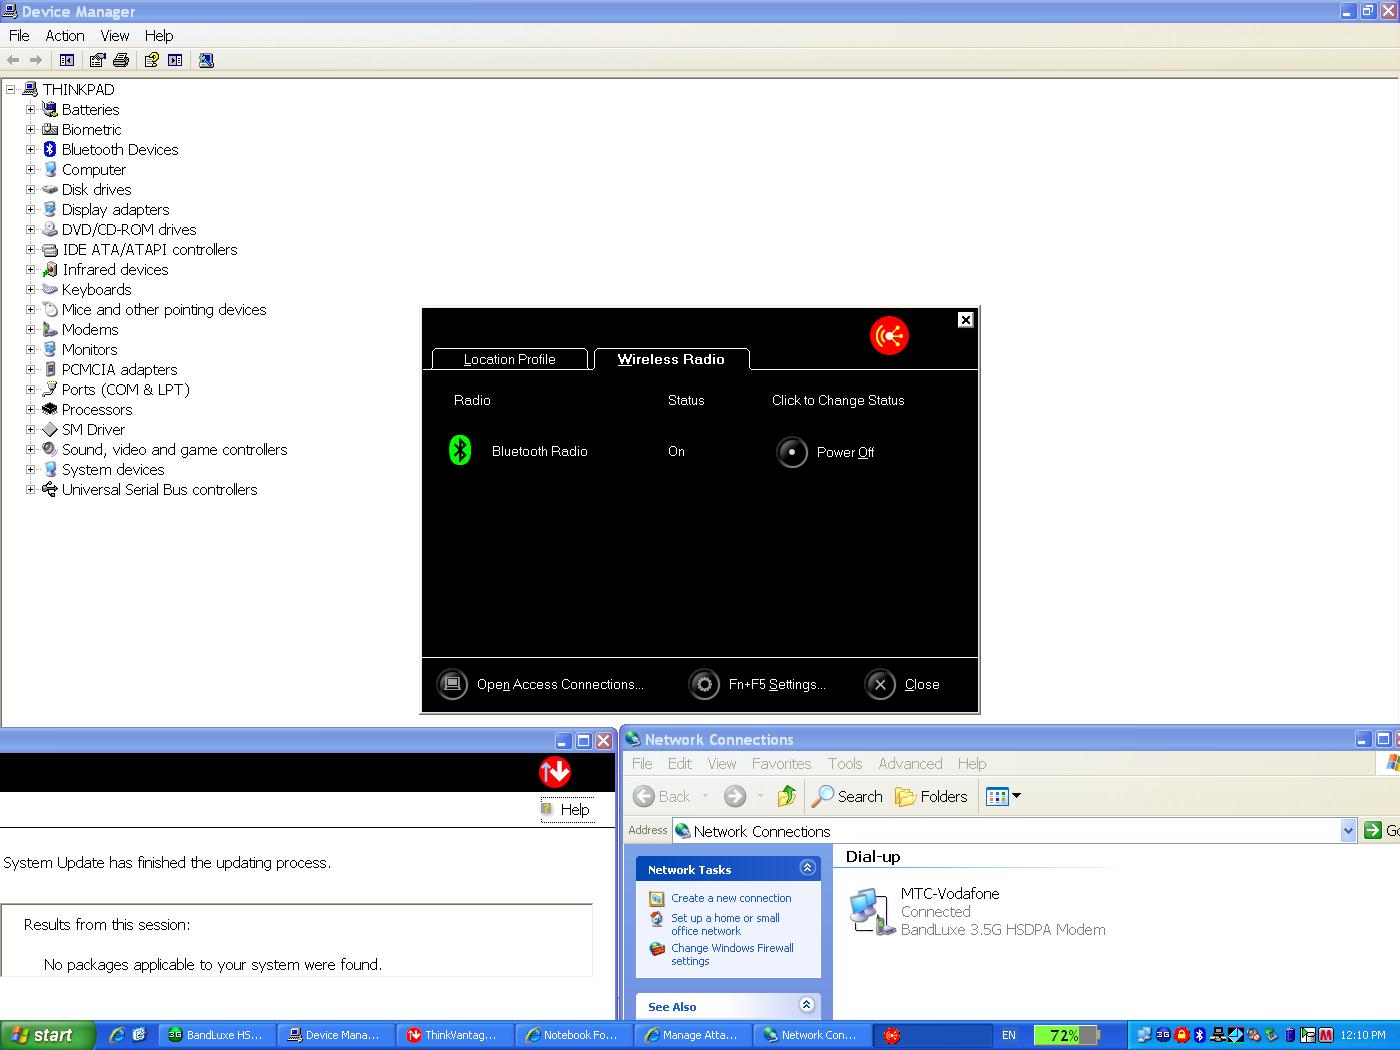Click the red padlock tray icon
This screenshot has height=1050, width=1400.
tap(1181, 1035)
